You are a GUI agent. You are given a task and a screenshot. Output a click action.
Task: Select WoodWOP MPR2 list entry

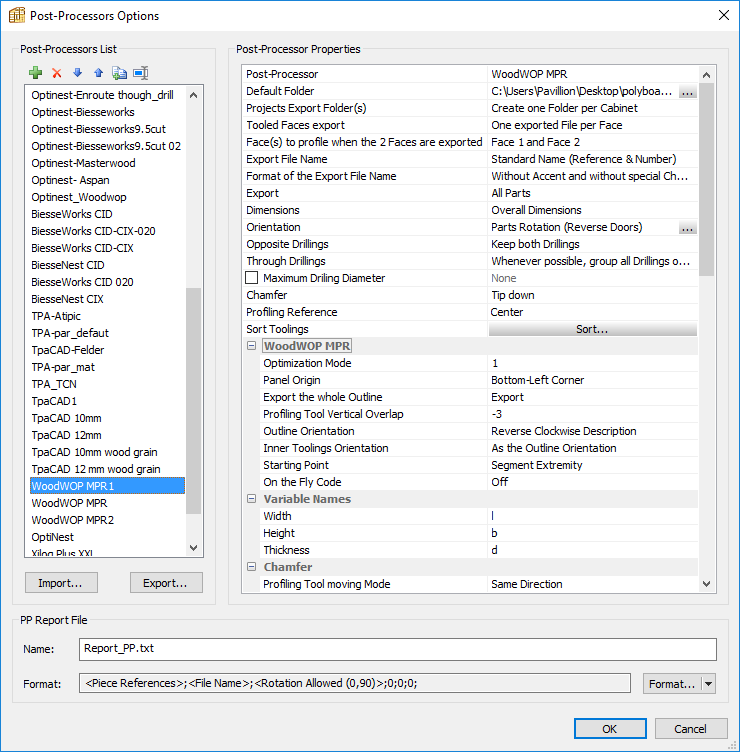[x=73, y=520]
